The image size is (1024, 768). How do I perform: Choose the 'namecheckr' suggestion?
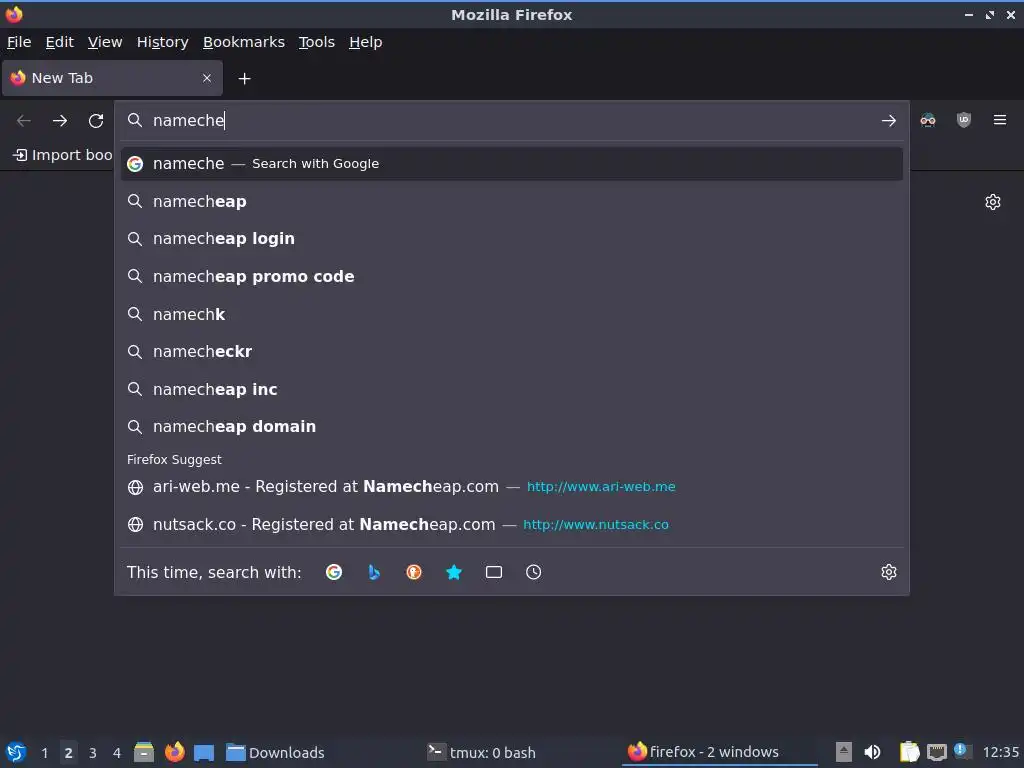click(511, 351)
